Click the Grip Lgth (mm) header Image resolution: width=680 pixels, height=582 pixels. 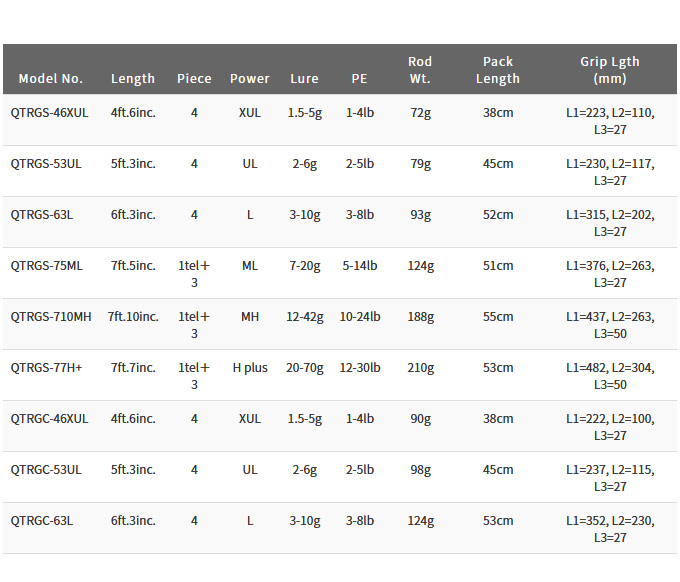[610, 69]
